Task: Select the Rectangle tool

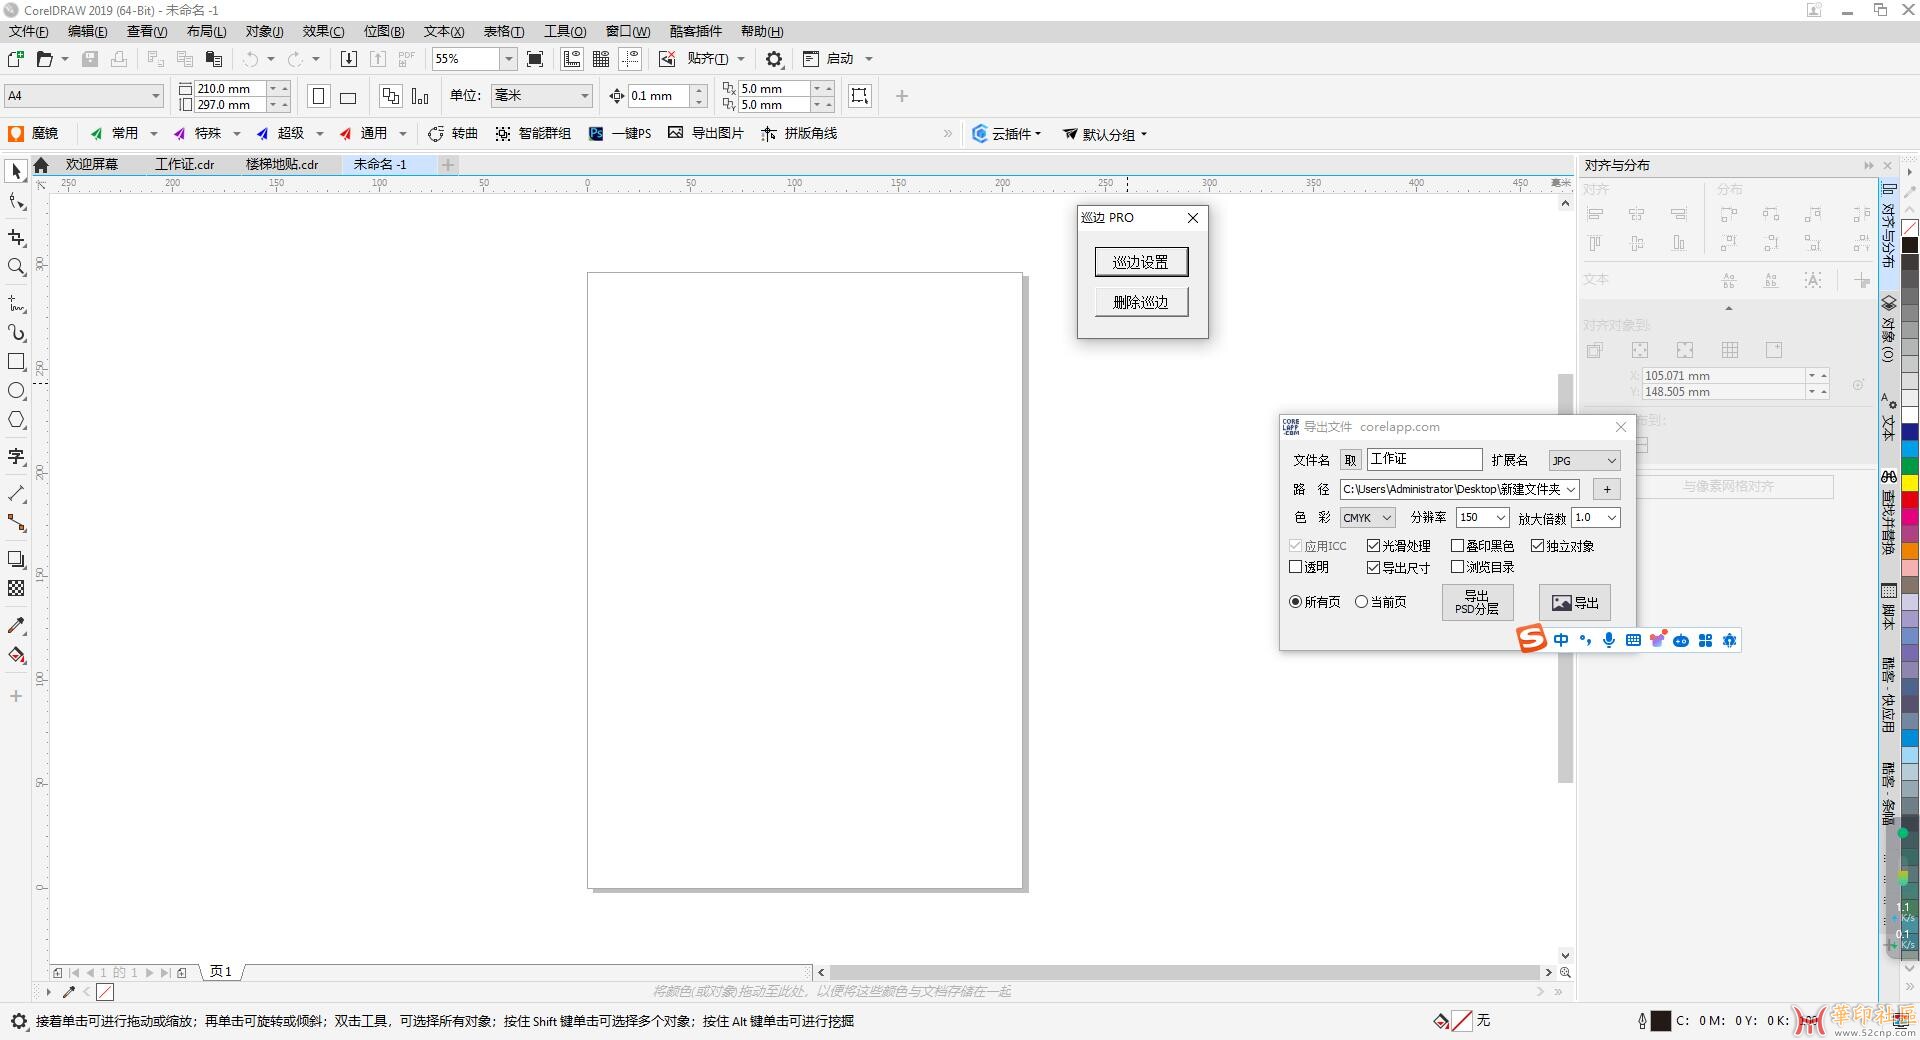Action: pyautogui.click(x=16, y=362)
